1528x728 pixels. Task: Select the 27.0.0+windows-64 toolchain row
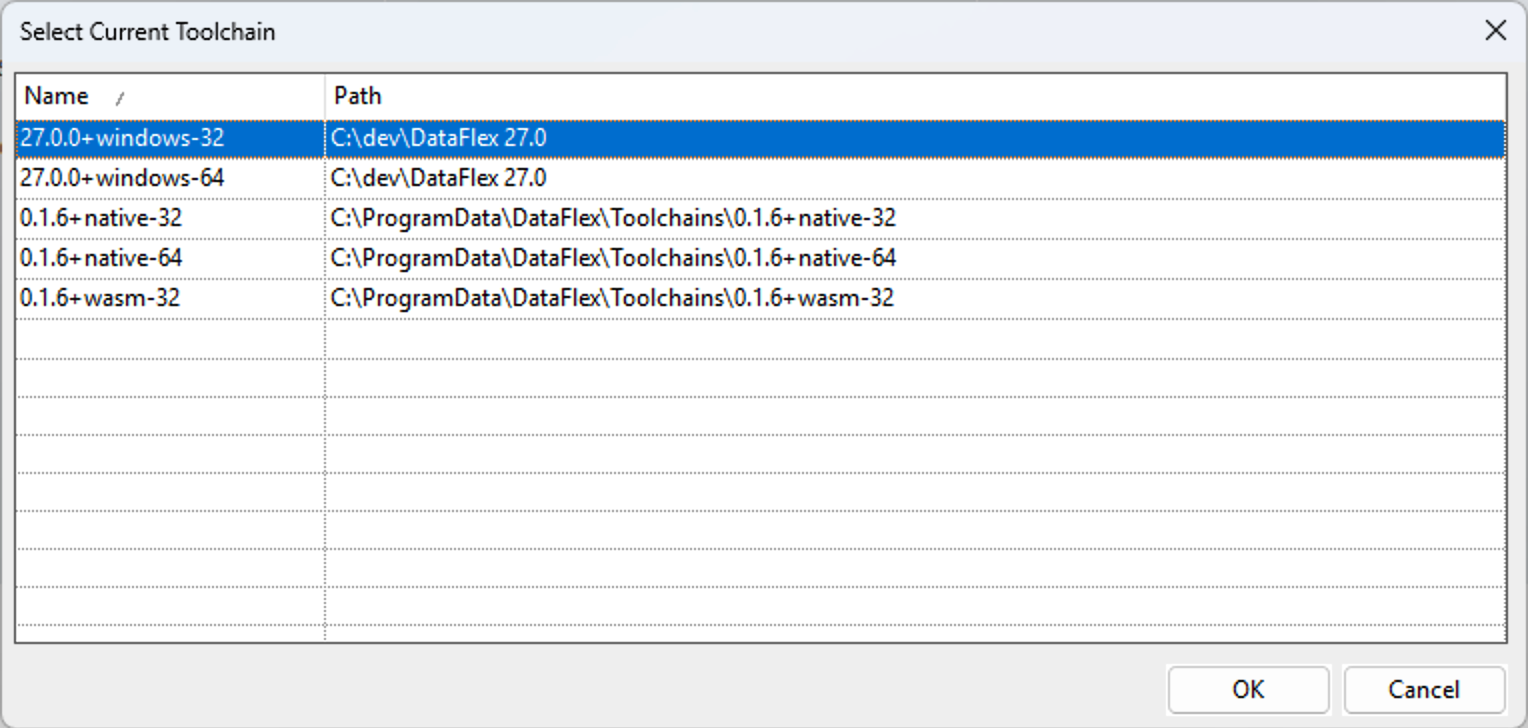(760, 178)
